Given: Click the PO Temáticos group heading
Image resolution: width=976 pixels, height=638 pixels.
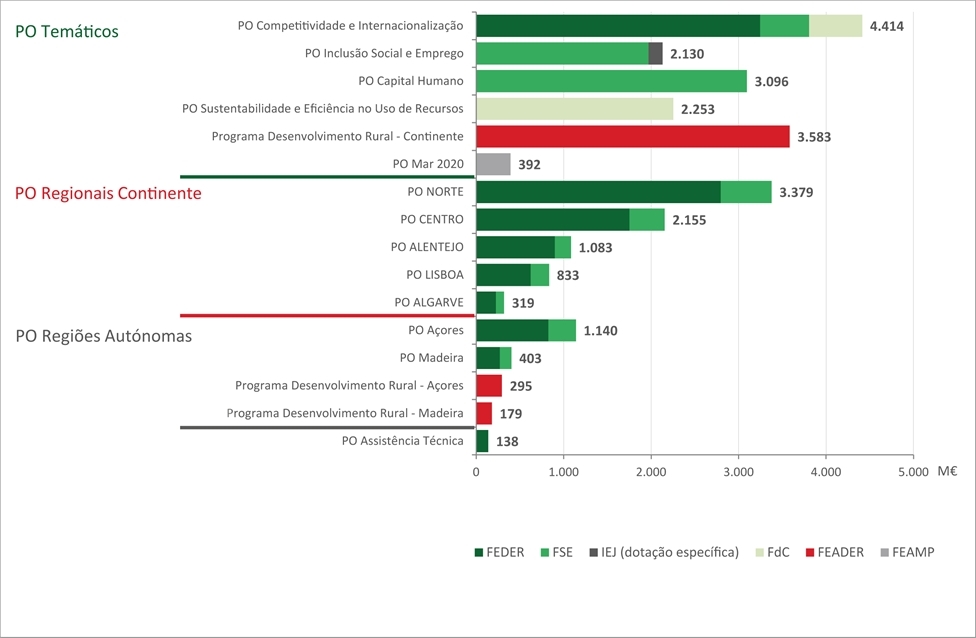Looking at the screenshot, I should pyautogui.click(x=67, y=32).
